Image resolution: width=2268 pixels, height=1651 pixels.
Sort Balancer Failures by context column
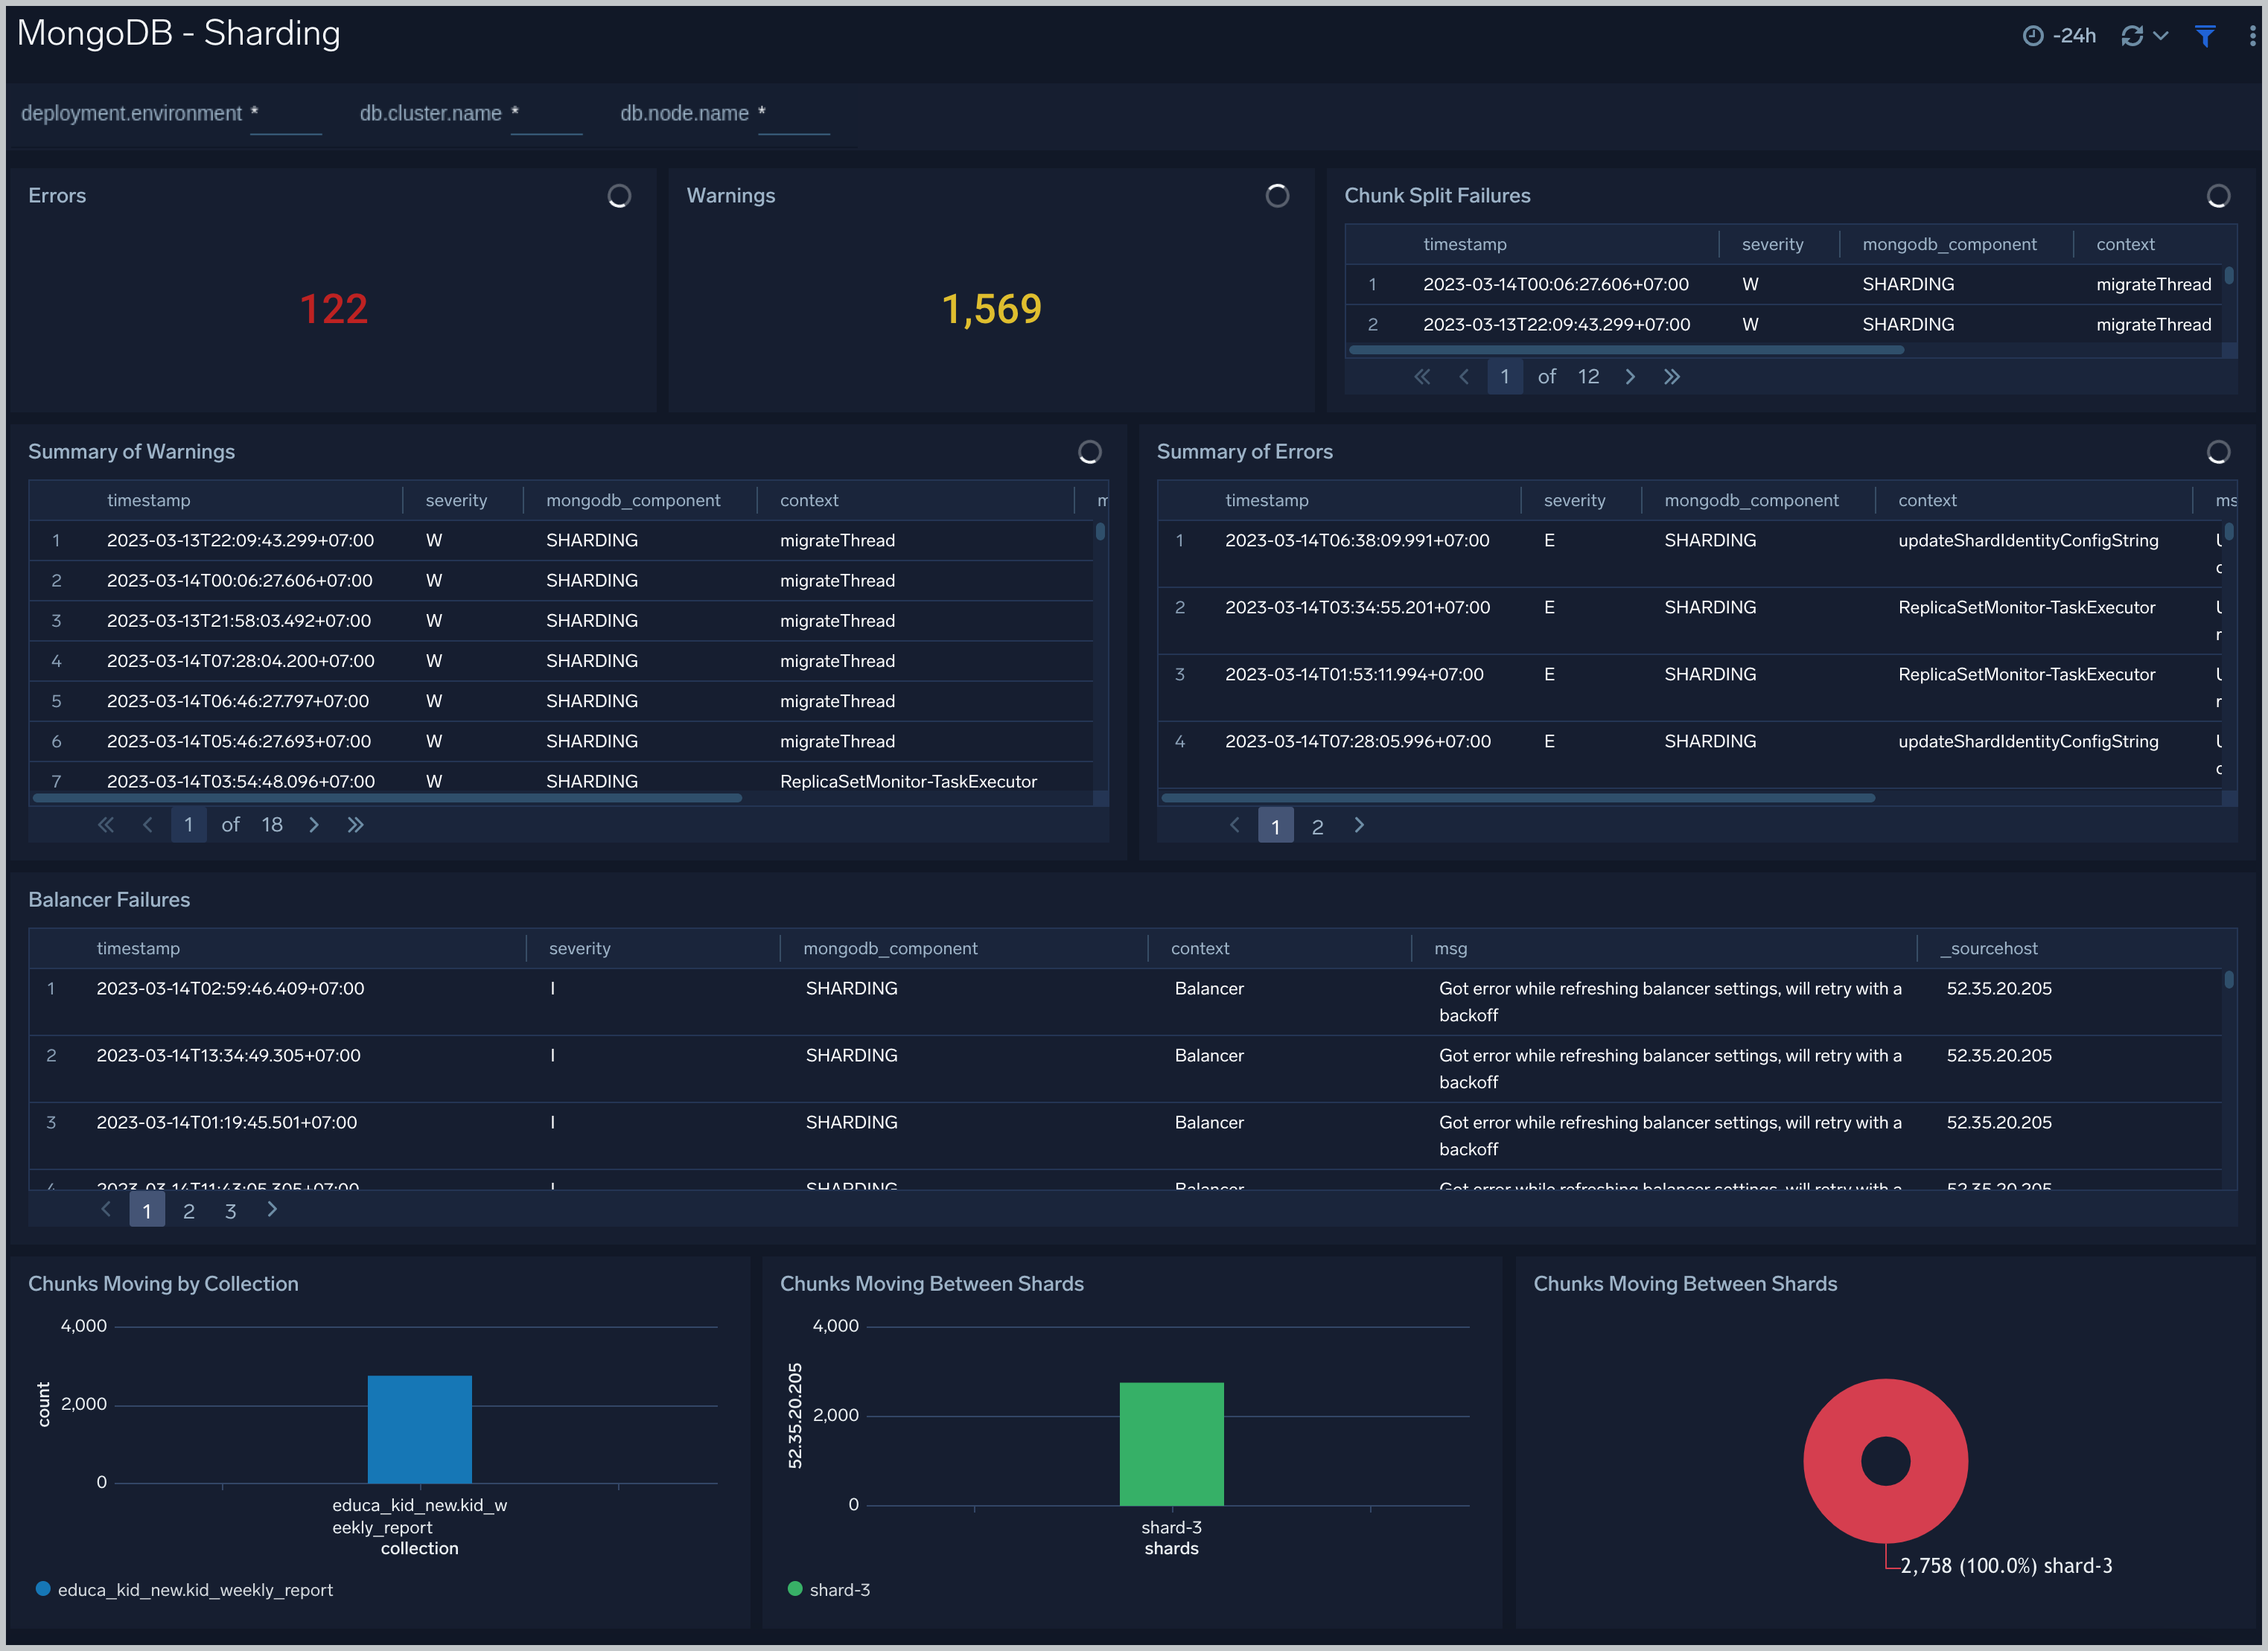(1200, 949)
